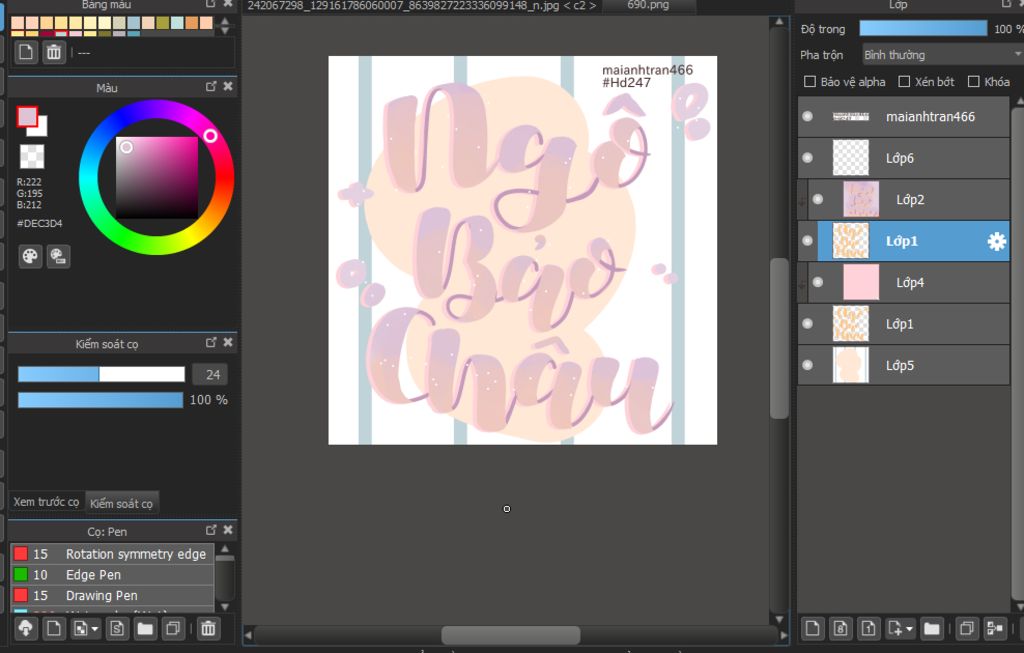Screen dimensions: 1024x653
Task: Select the foreground color swatch
Action: [x=27, y=116]
